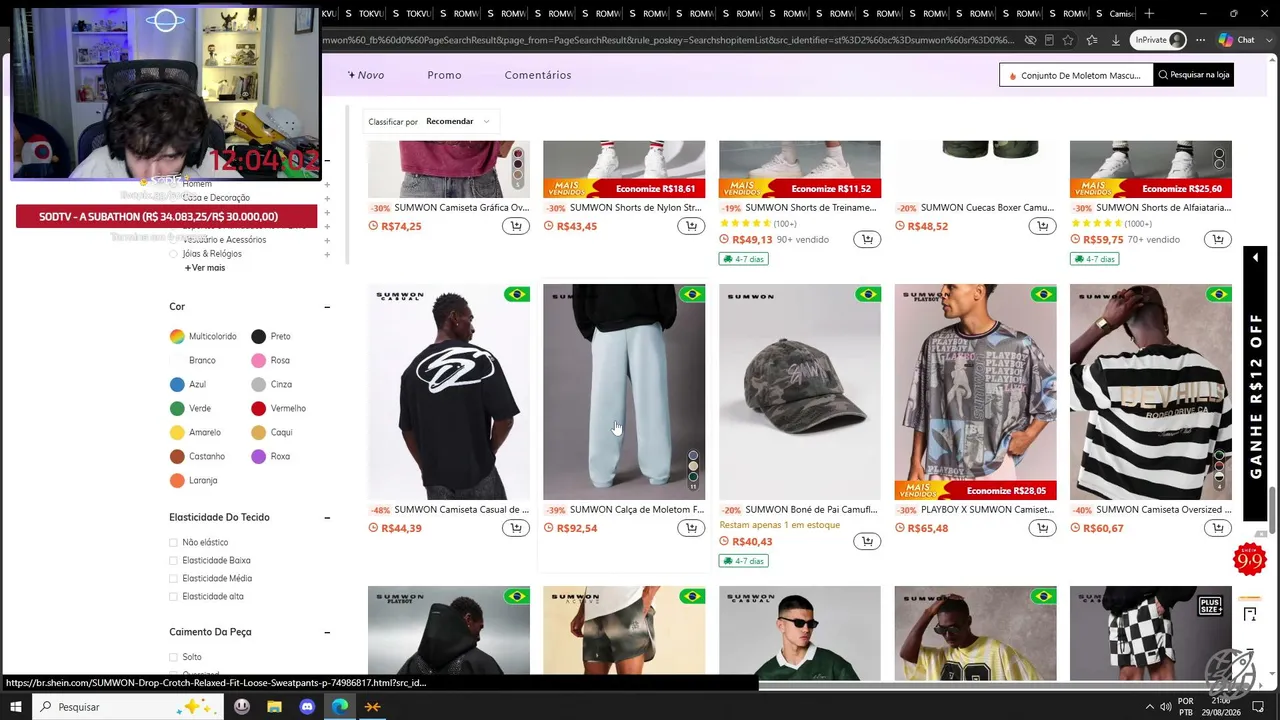1280x720 pixels.
Task: Filter by Vermelho color swatch
Action: (x=258, y=409)
